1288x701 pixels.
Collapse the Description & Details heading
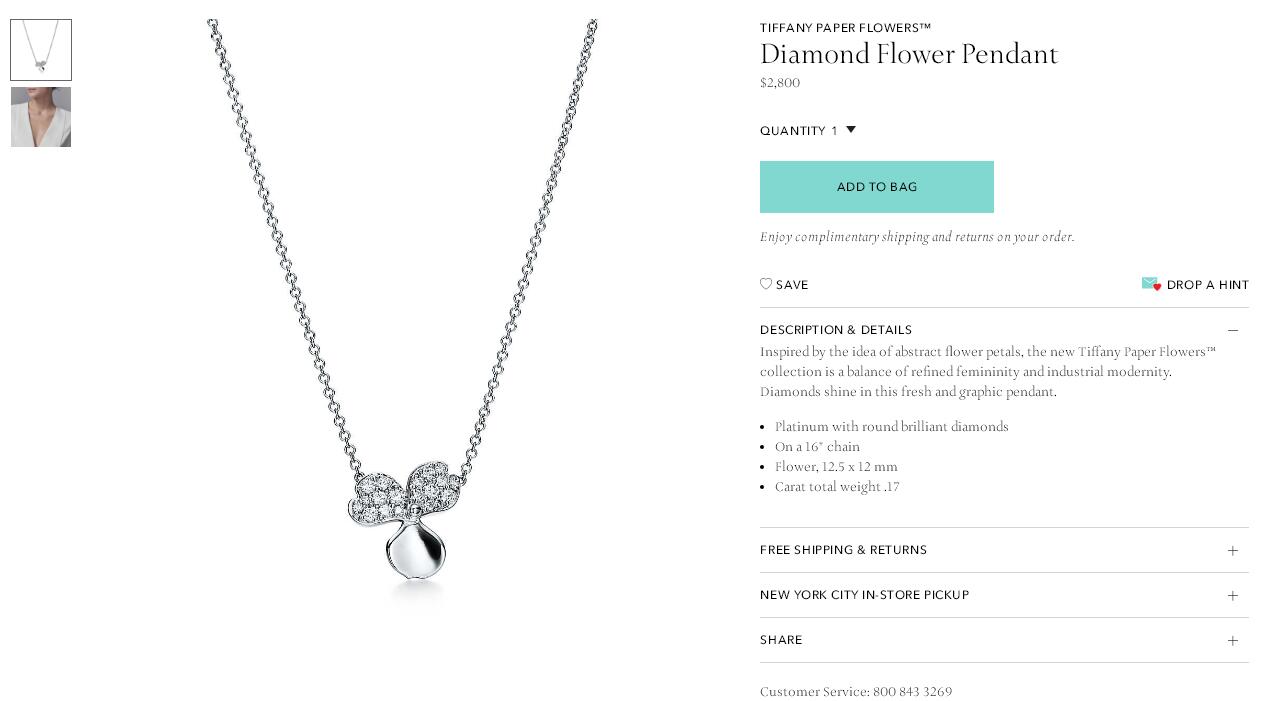pyautogui.click(x=836, y=330)
